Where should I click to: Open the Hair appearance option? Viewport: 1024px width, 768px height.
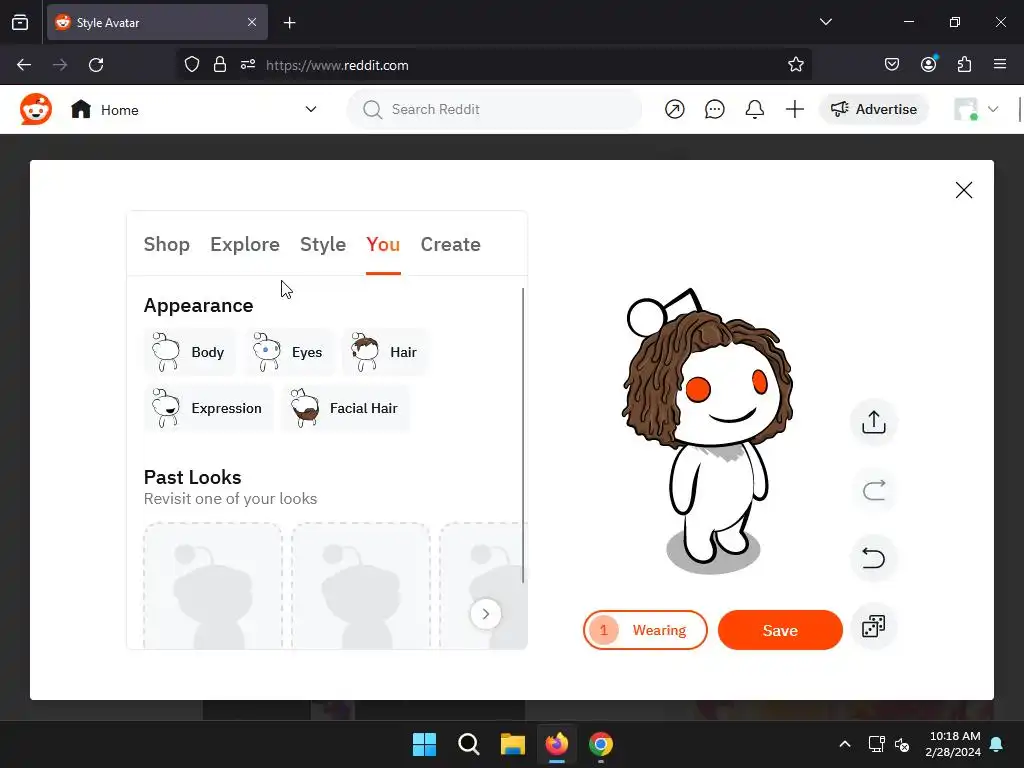[x=385, y=352]
